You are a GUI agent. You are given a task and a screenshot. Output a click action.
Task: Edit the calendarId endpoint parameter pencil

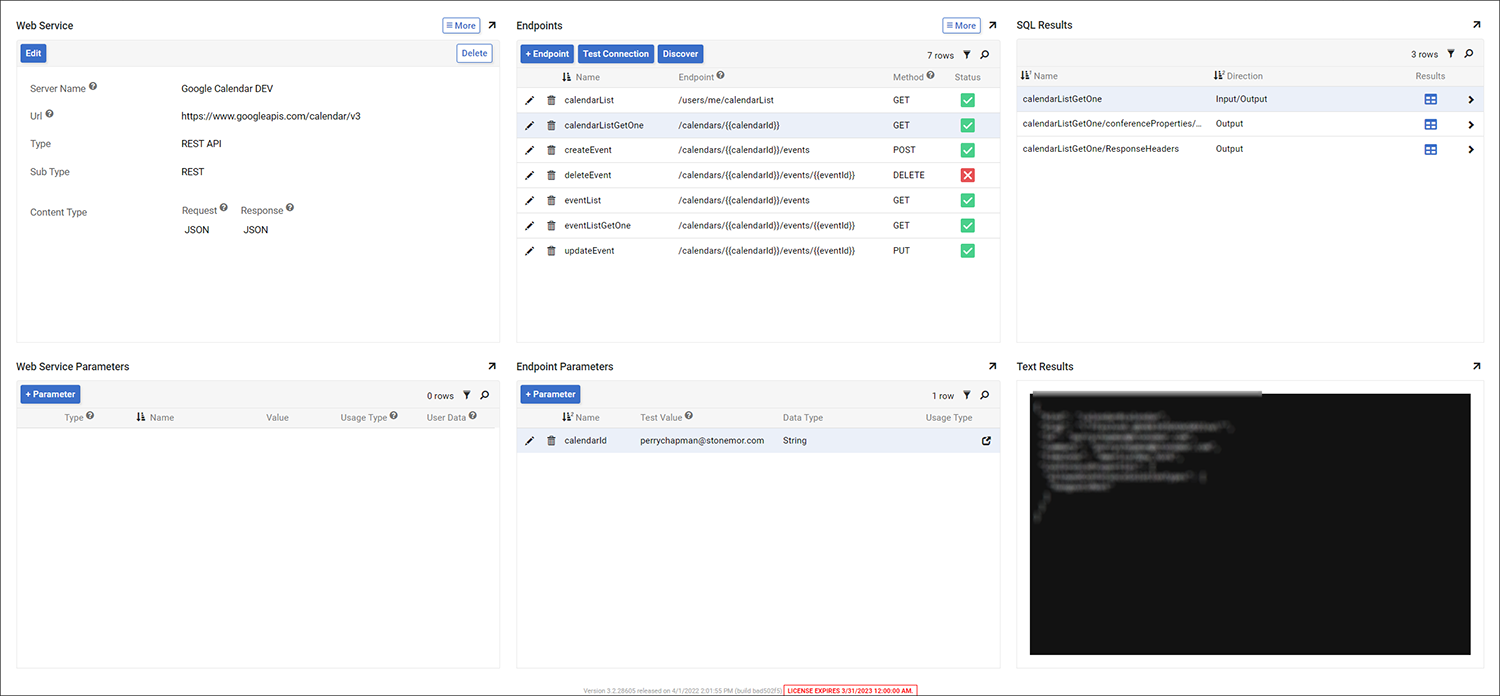pos(530,441)
